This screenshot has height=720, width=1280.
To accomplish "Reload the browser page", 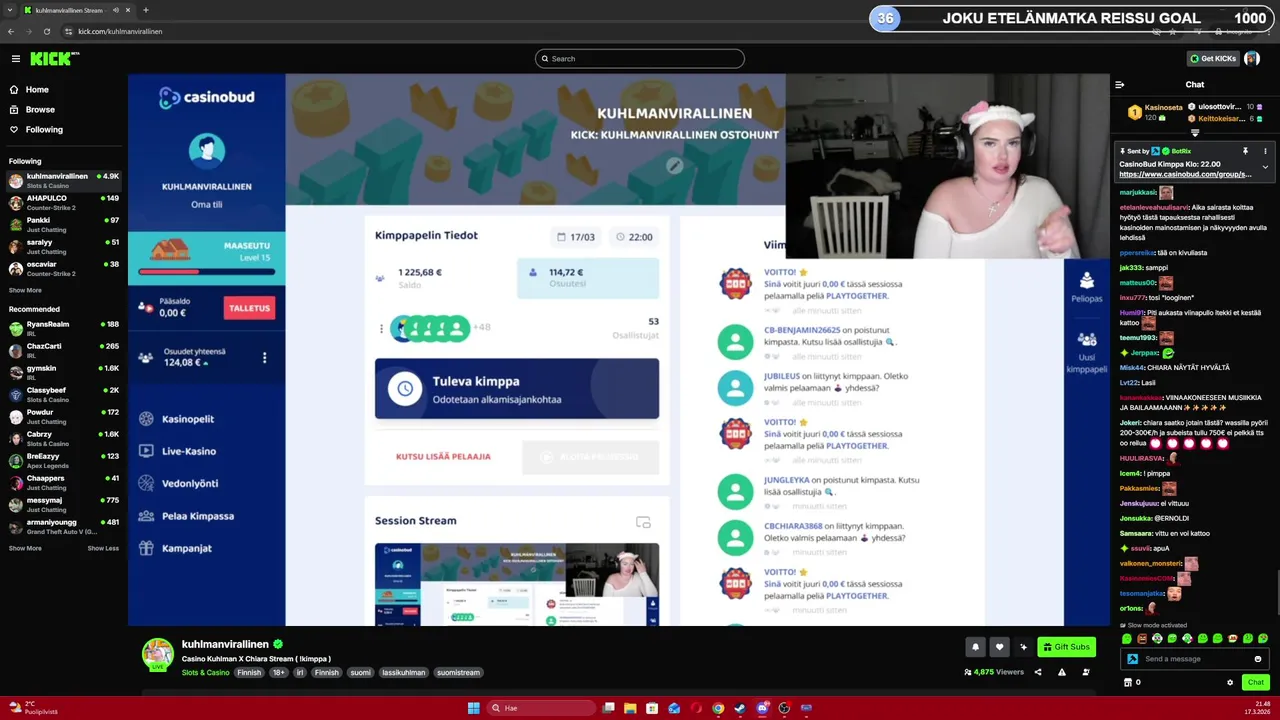I will (x=46, y=31).
